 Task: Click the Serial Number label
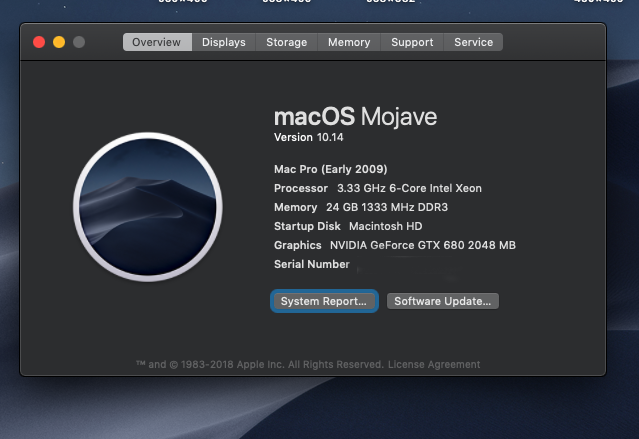(x=312, y=264)
